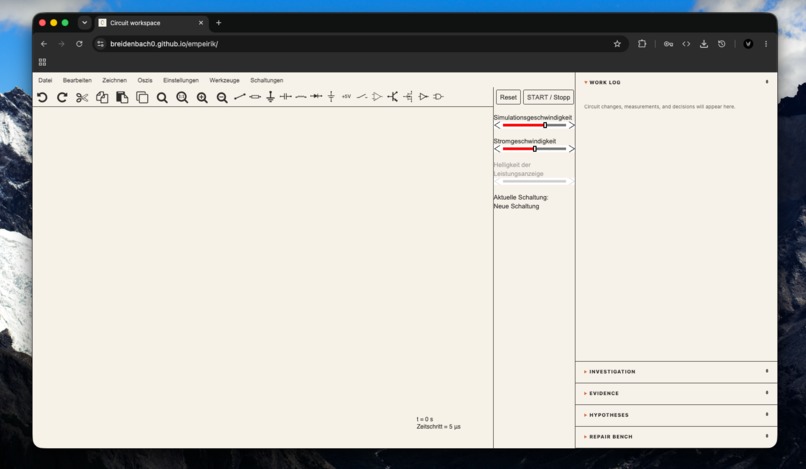
Task: Click the browser back arrow
Action: [x=44, y=44]
